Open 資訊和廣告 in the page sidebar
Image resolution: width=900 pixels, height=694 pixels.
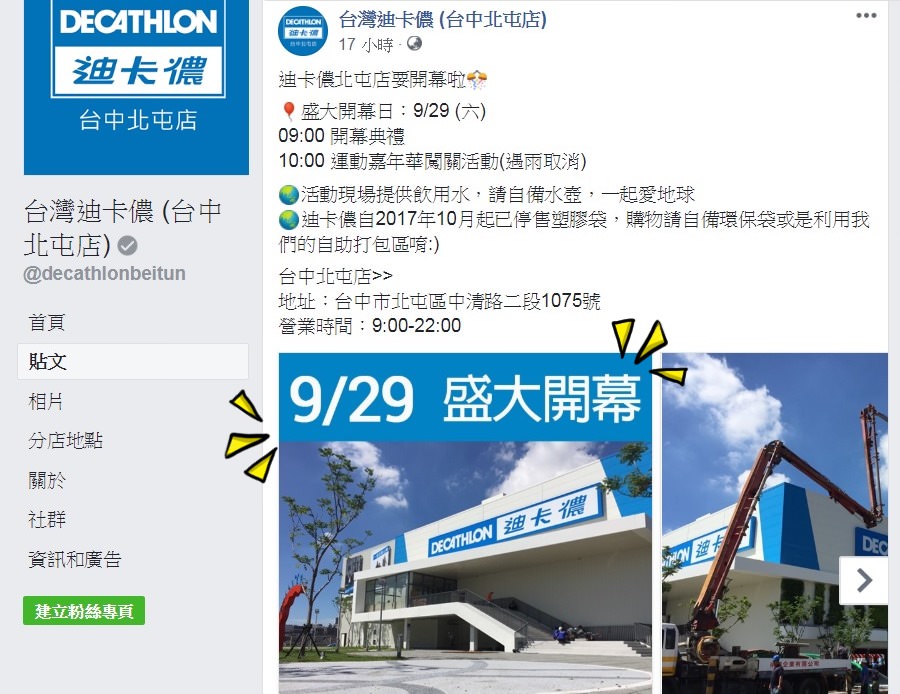point(75,559)
